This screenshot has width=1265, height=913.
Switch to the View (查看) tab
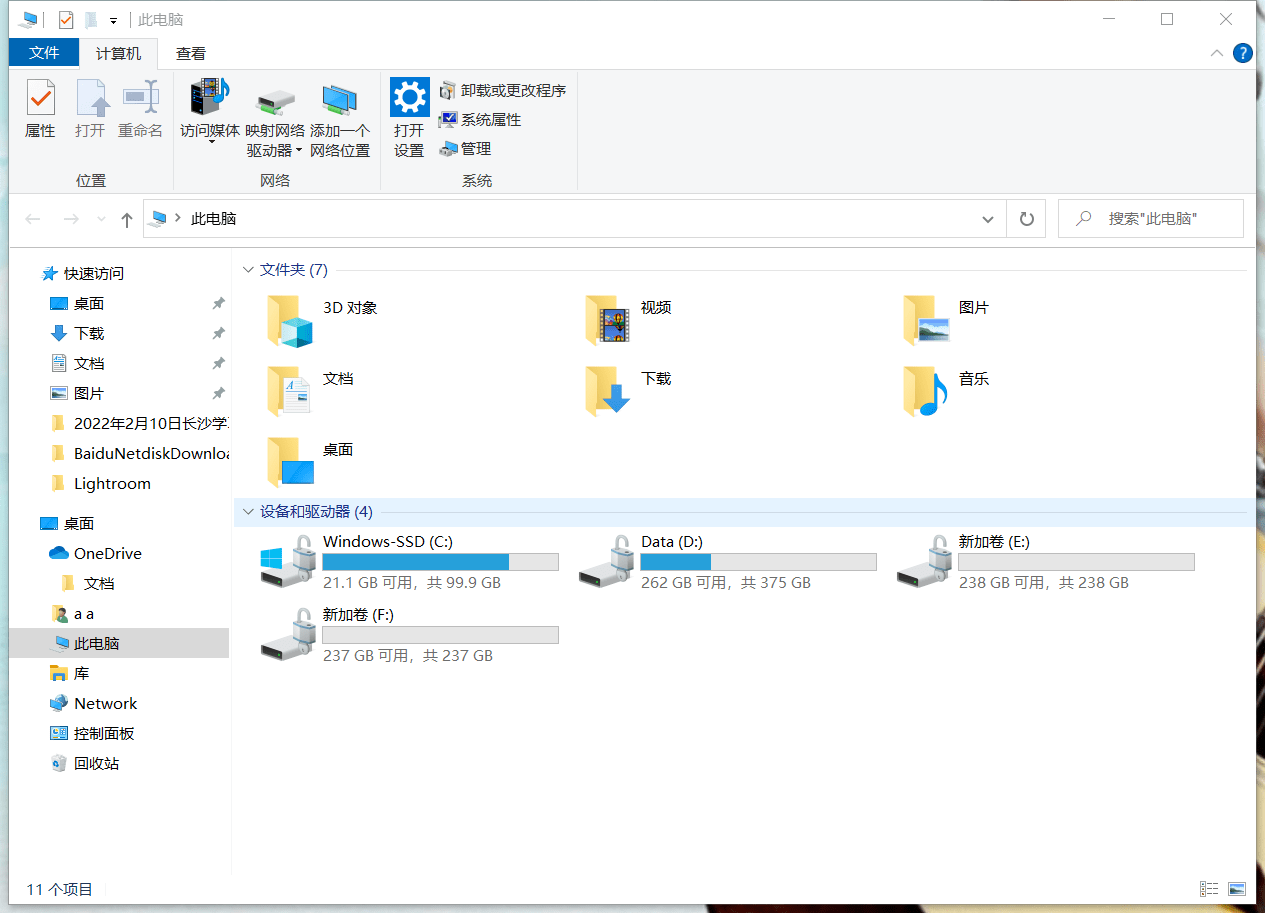pos(191,53)
